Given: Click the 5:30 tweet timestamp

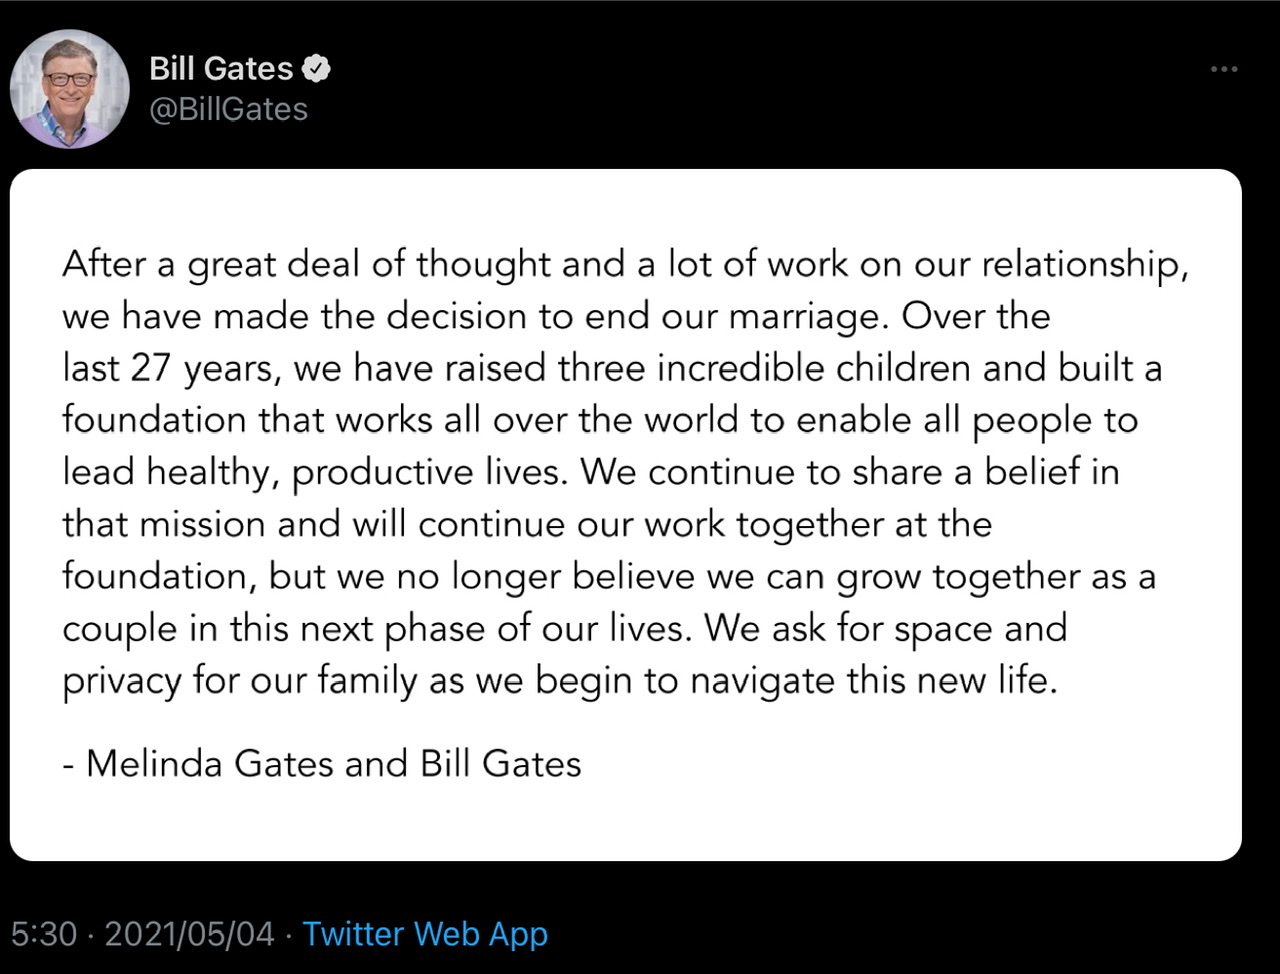Looking at the screenshot, I should (44, 933).
